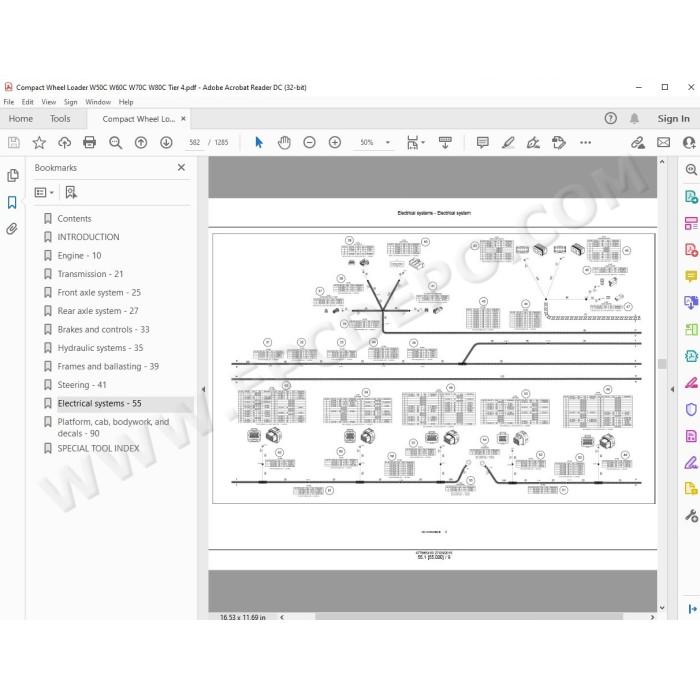The width and height of the screenshot is (700, 700).
Task: Click the stamp tool icon
Action: (558, 142)
